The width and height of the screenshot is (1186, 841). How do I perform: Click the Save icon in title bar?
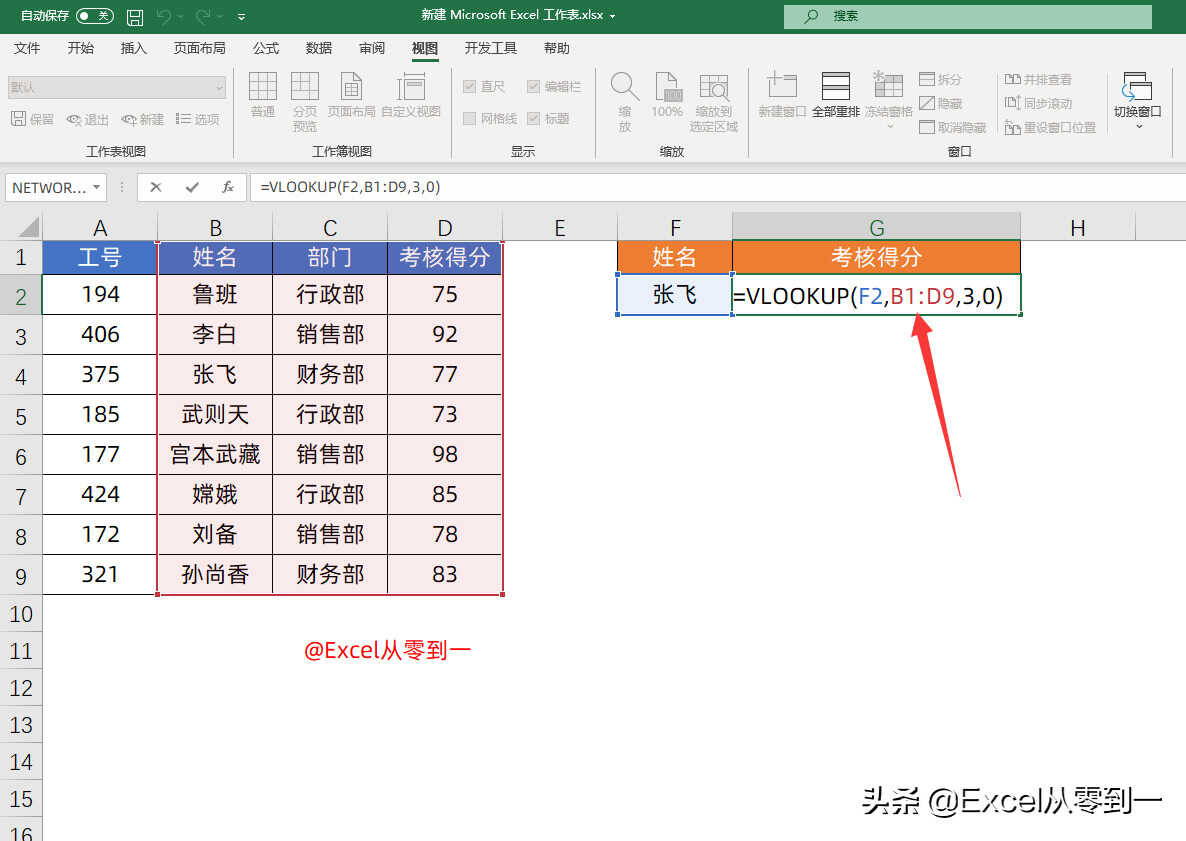[x=135, y=17]
